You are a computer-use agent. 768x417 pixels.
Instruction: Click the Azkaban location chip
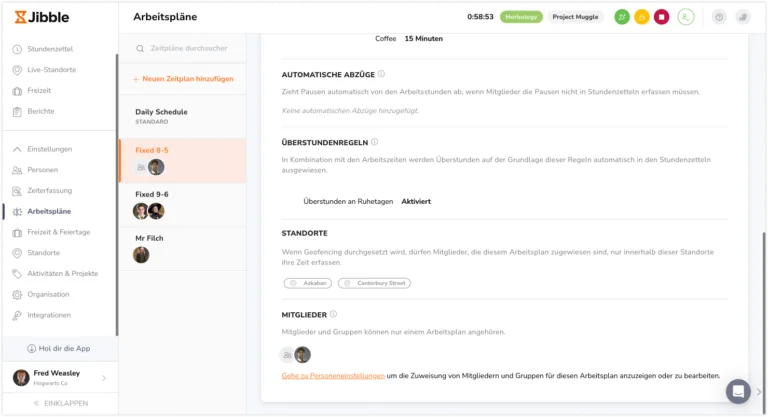point(308,283)
